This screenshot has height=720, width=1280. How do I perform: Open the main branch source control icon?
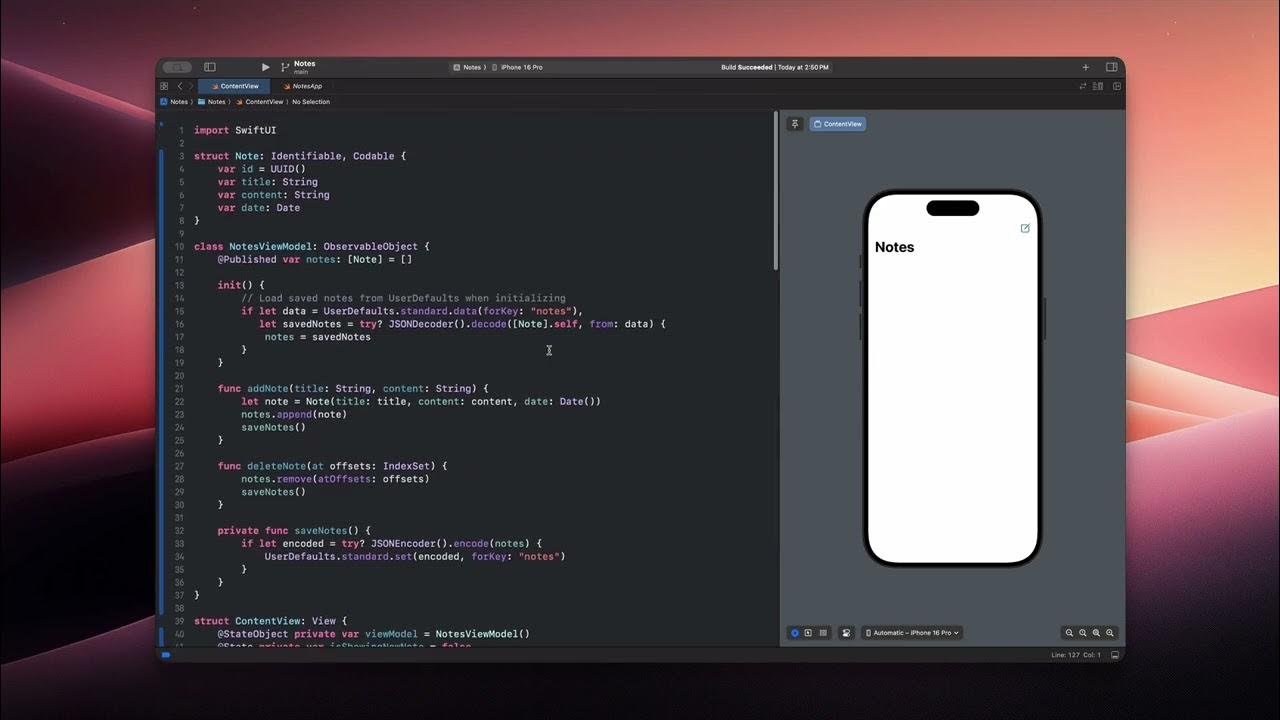[284, 67]
